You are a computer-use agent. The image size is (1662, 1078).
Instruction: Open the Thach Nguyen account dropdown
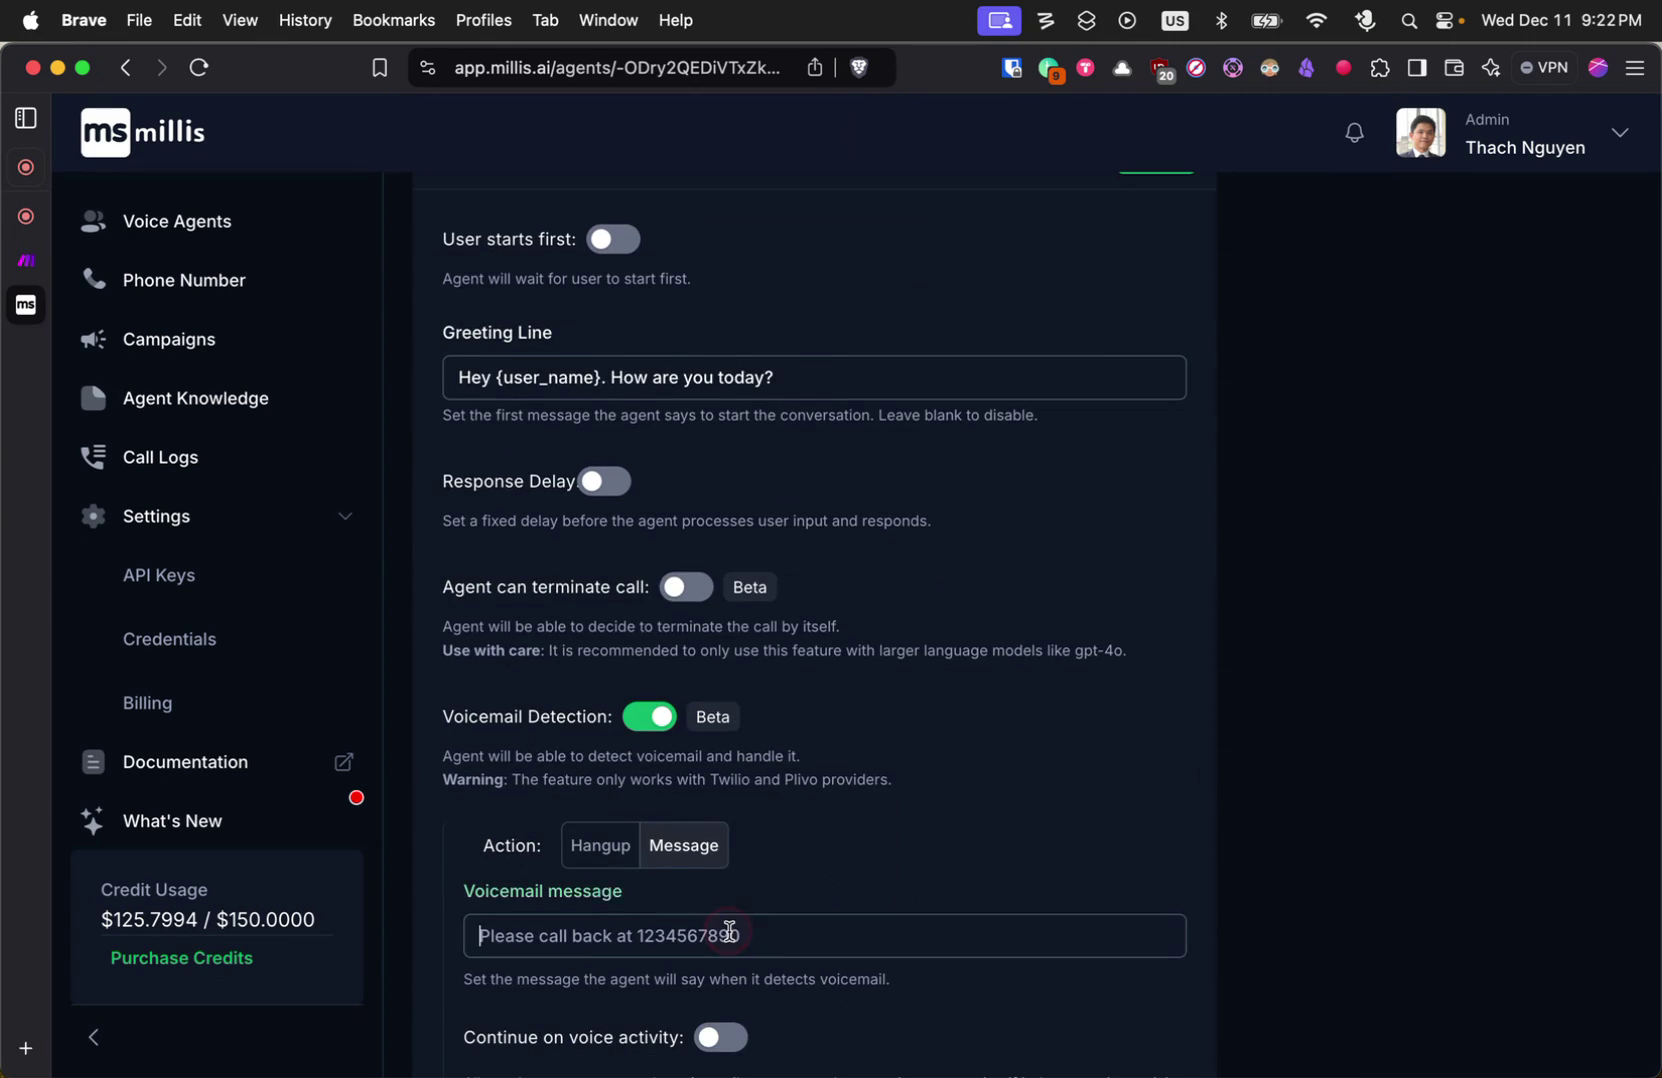click(x=1620, y=132)
